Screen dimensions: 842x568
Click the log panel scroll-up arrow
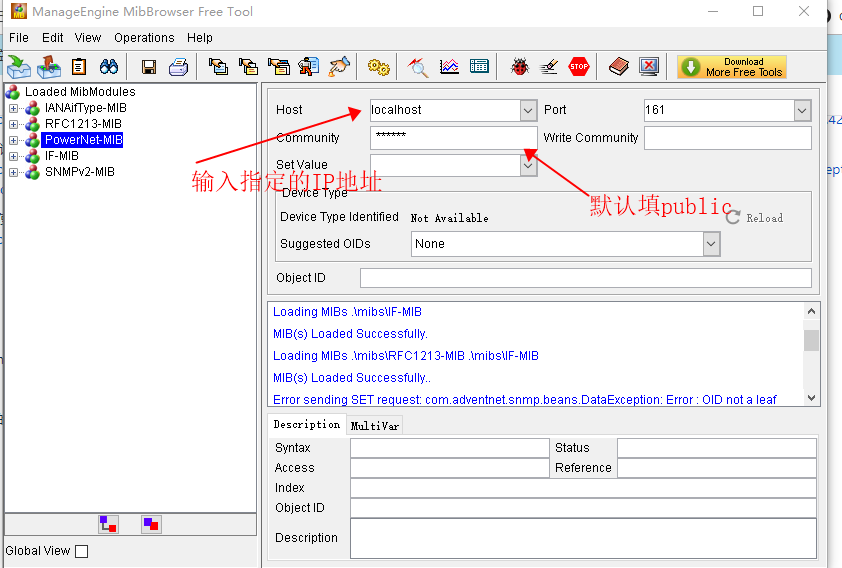point(811,311)
